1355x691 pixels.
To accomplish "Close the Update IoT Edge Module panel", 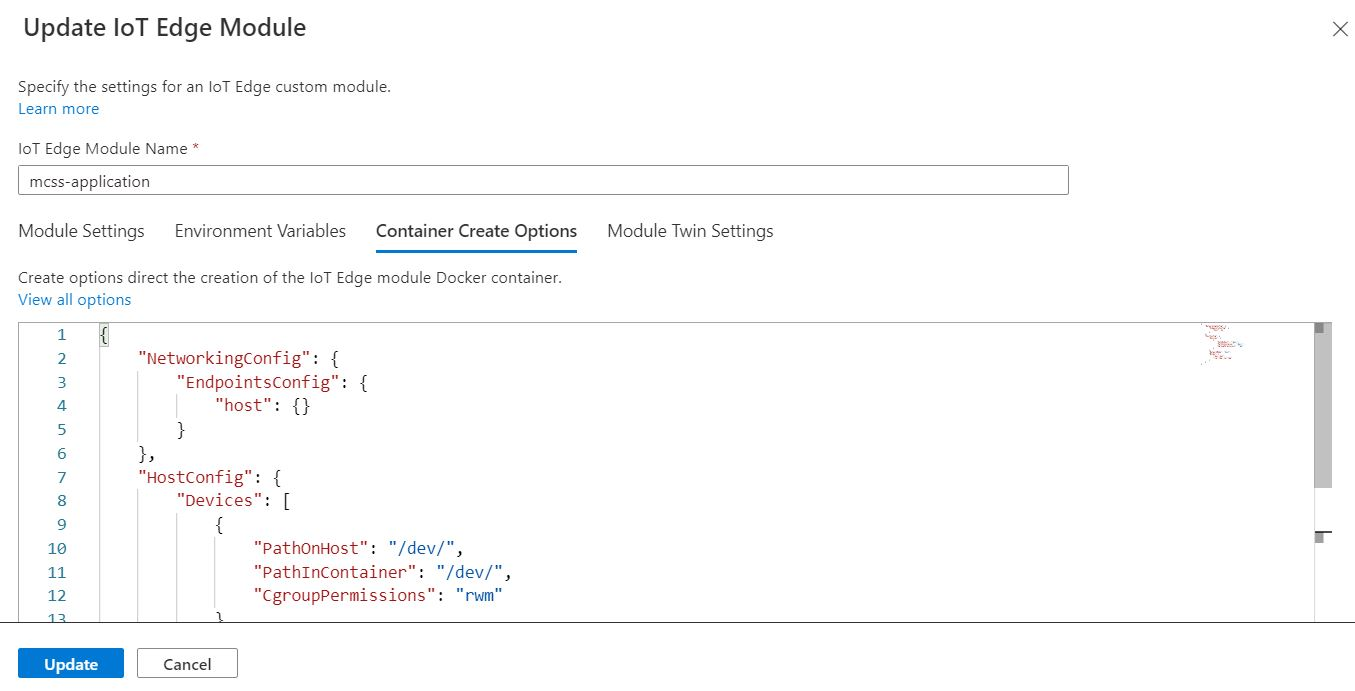I will [1340, 29].
